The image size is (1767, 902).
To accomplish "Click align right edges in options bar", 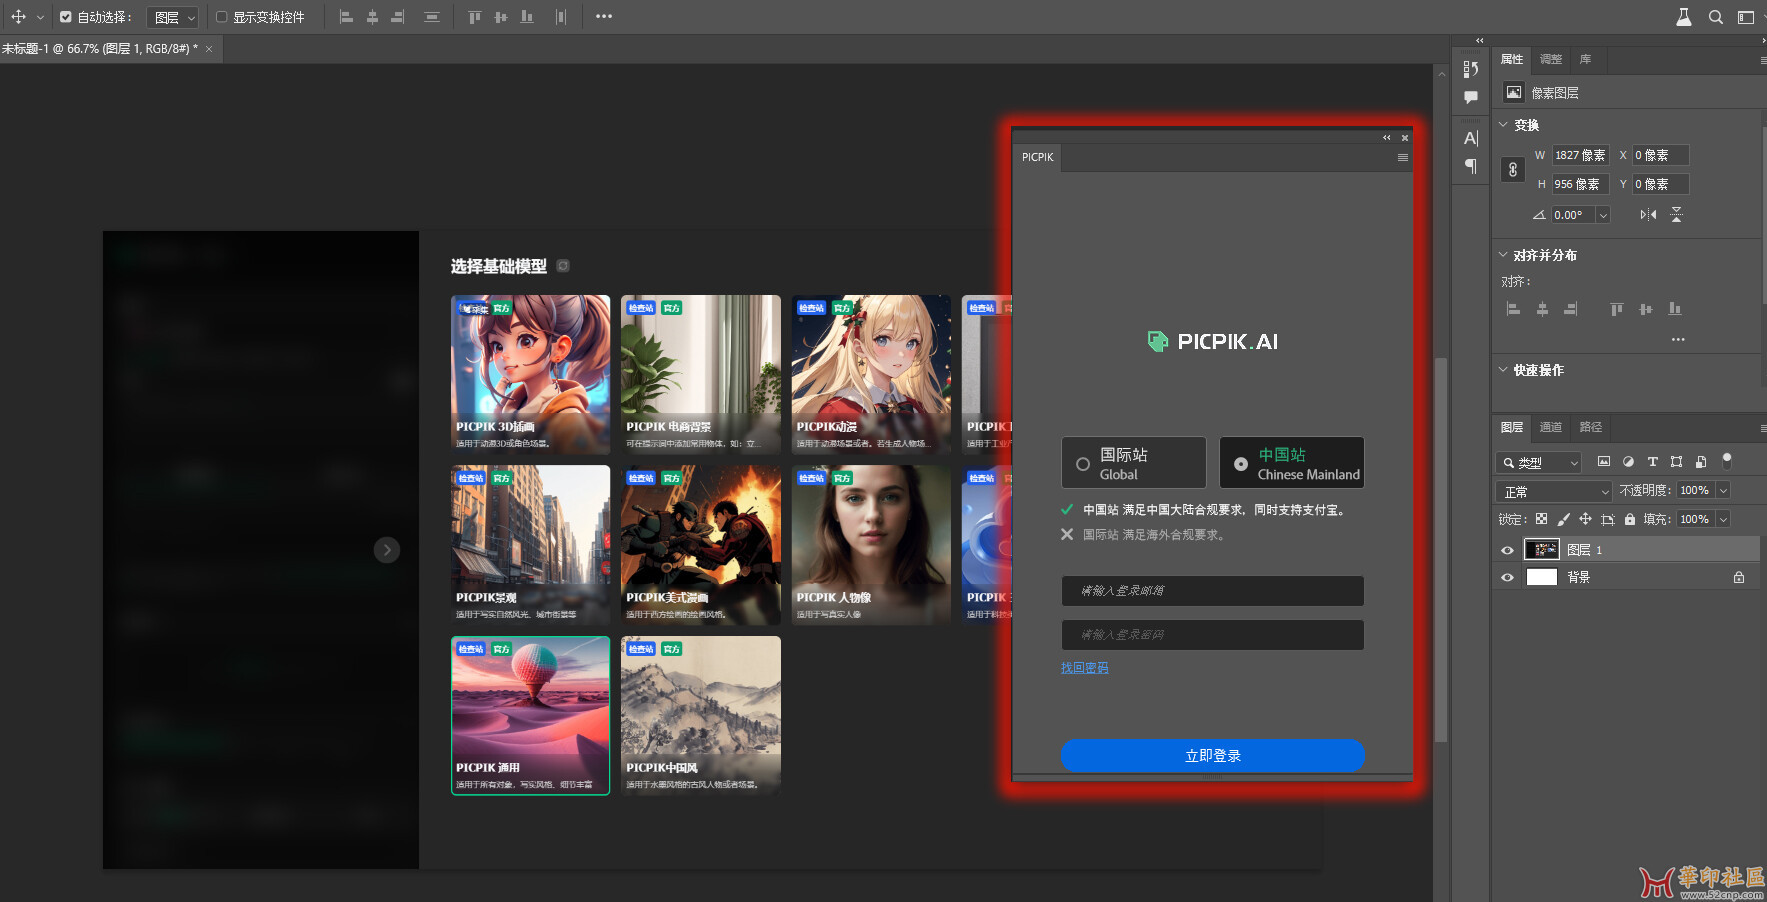I will point(397,17).
